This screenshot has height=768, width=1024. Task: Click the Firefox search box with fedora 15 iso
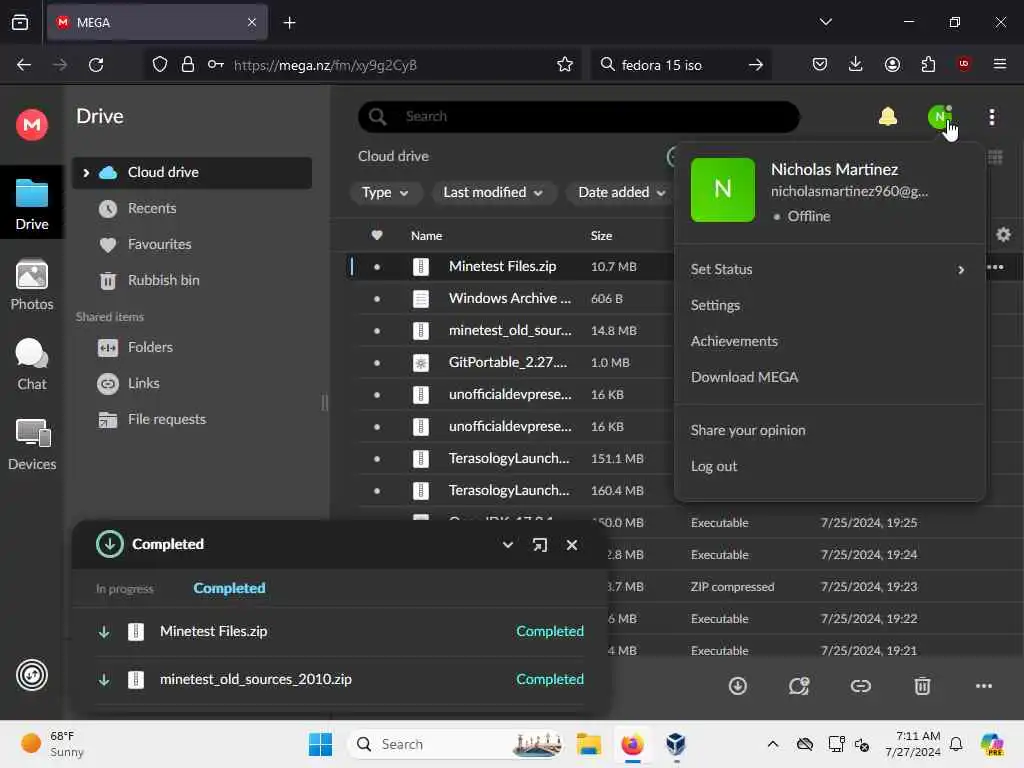click(x=680, y=65)
